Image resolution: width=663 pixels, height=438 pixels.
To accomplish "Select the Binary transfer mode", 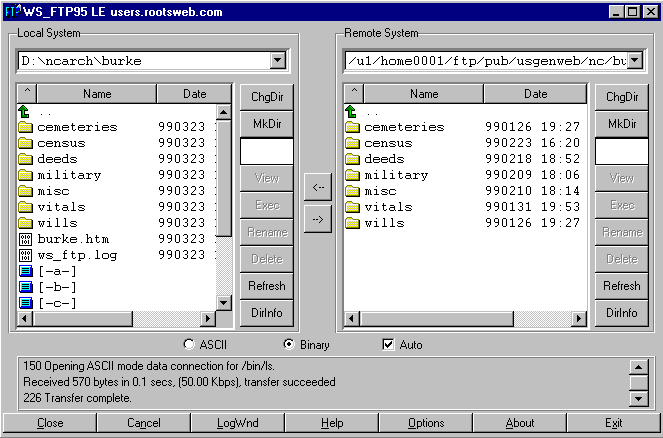I will tap(289, 345).
